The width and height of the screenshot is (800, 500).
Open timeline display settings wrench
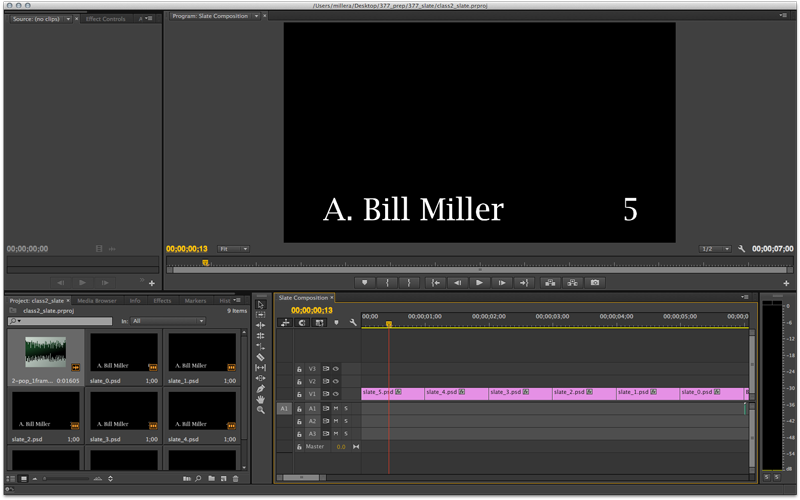(353, 323)
